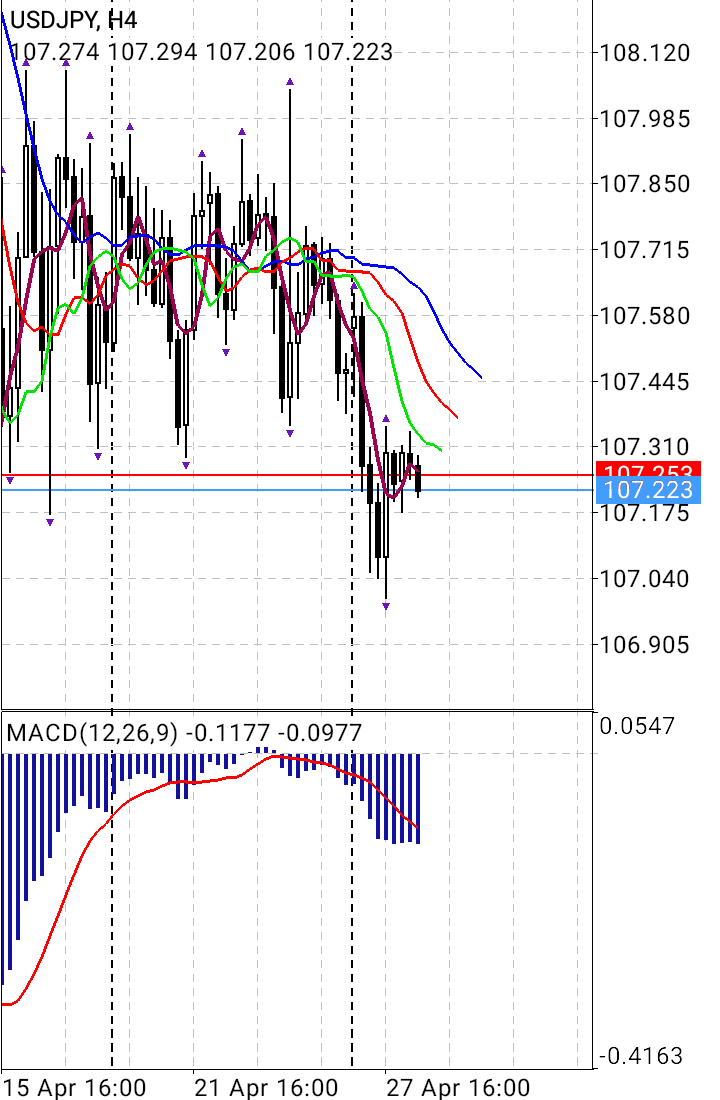Click the 108.120 price axis label
Screen dimensions: 720x1100
(644, 53)
